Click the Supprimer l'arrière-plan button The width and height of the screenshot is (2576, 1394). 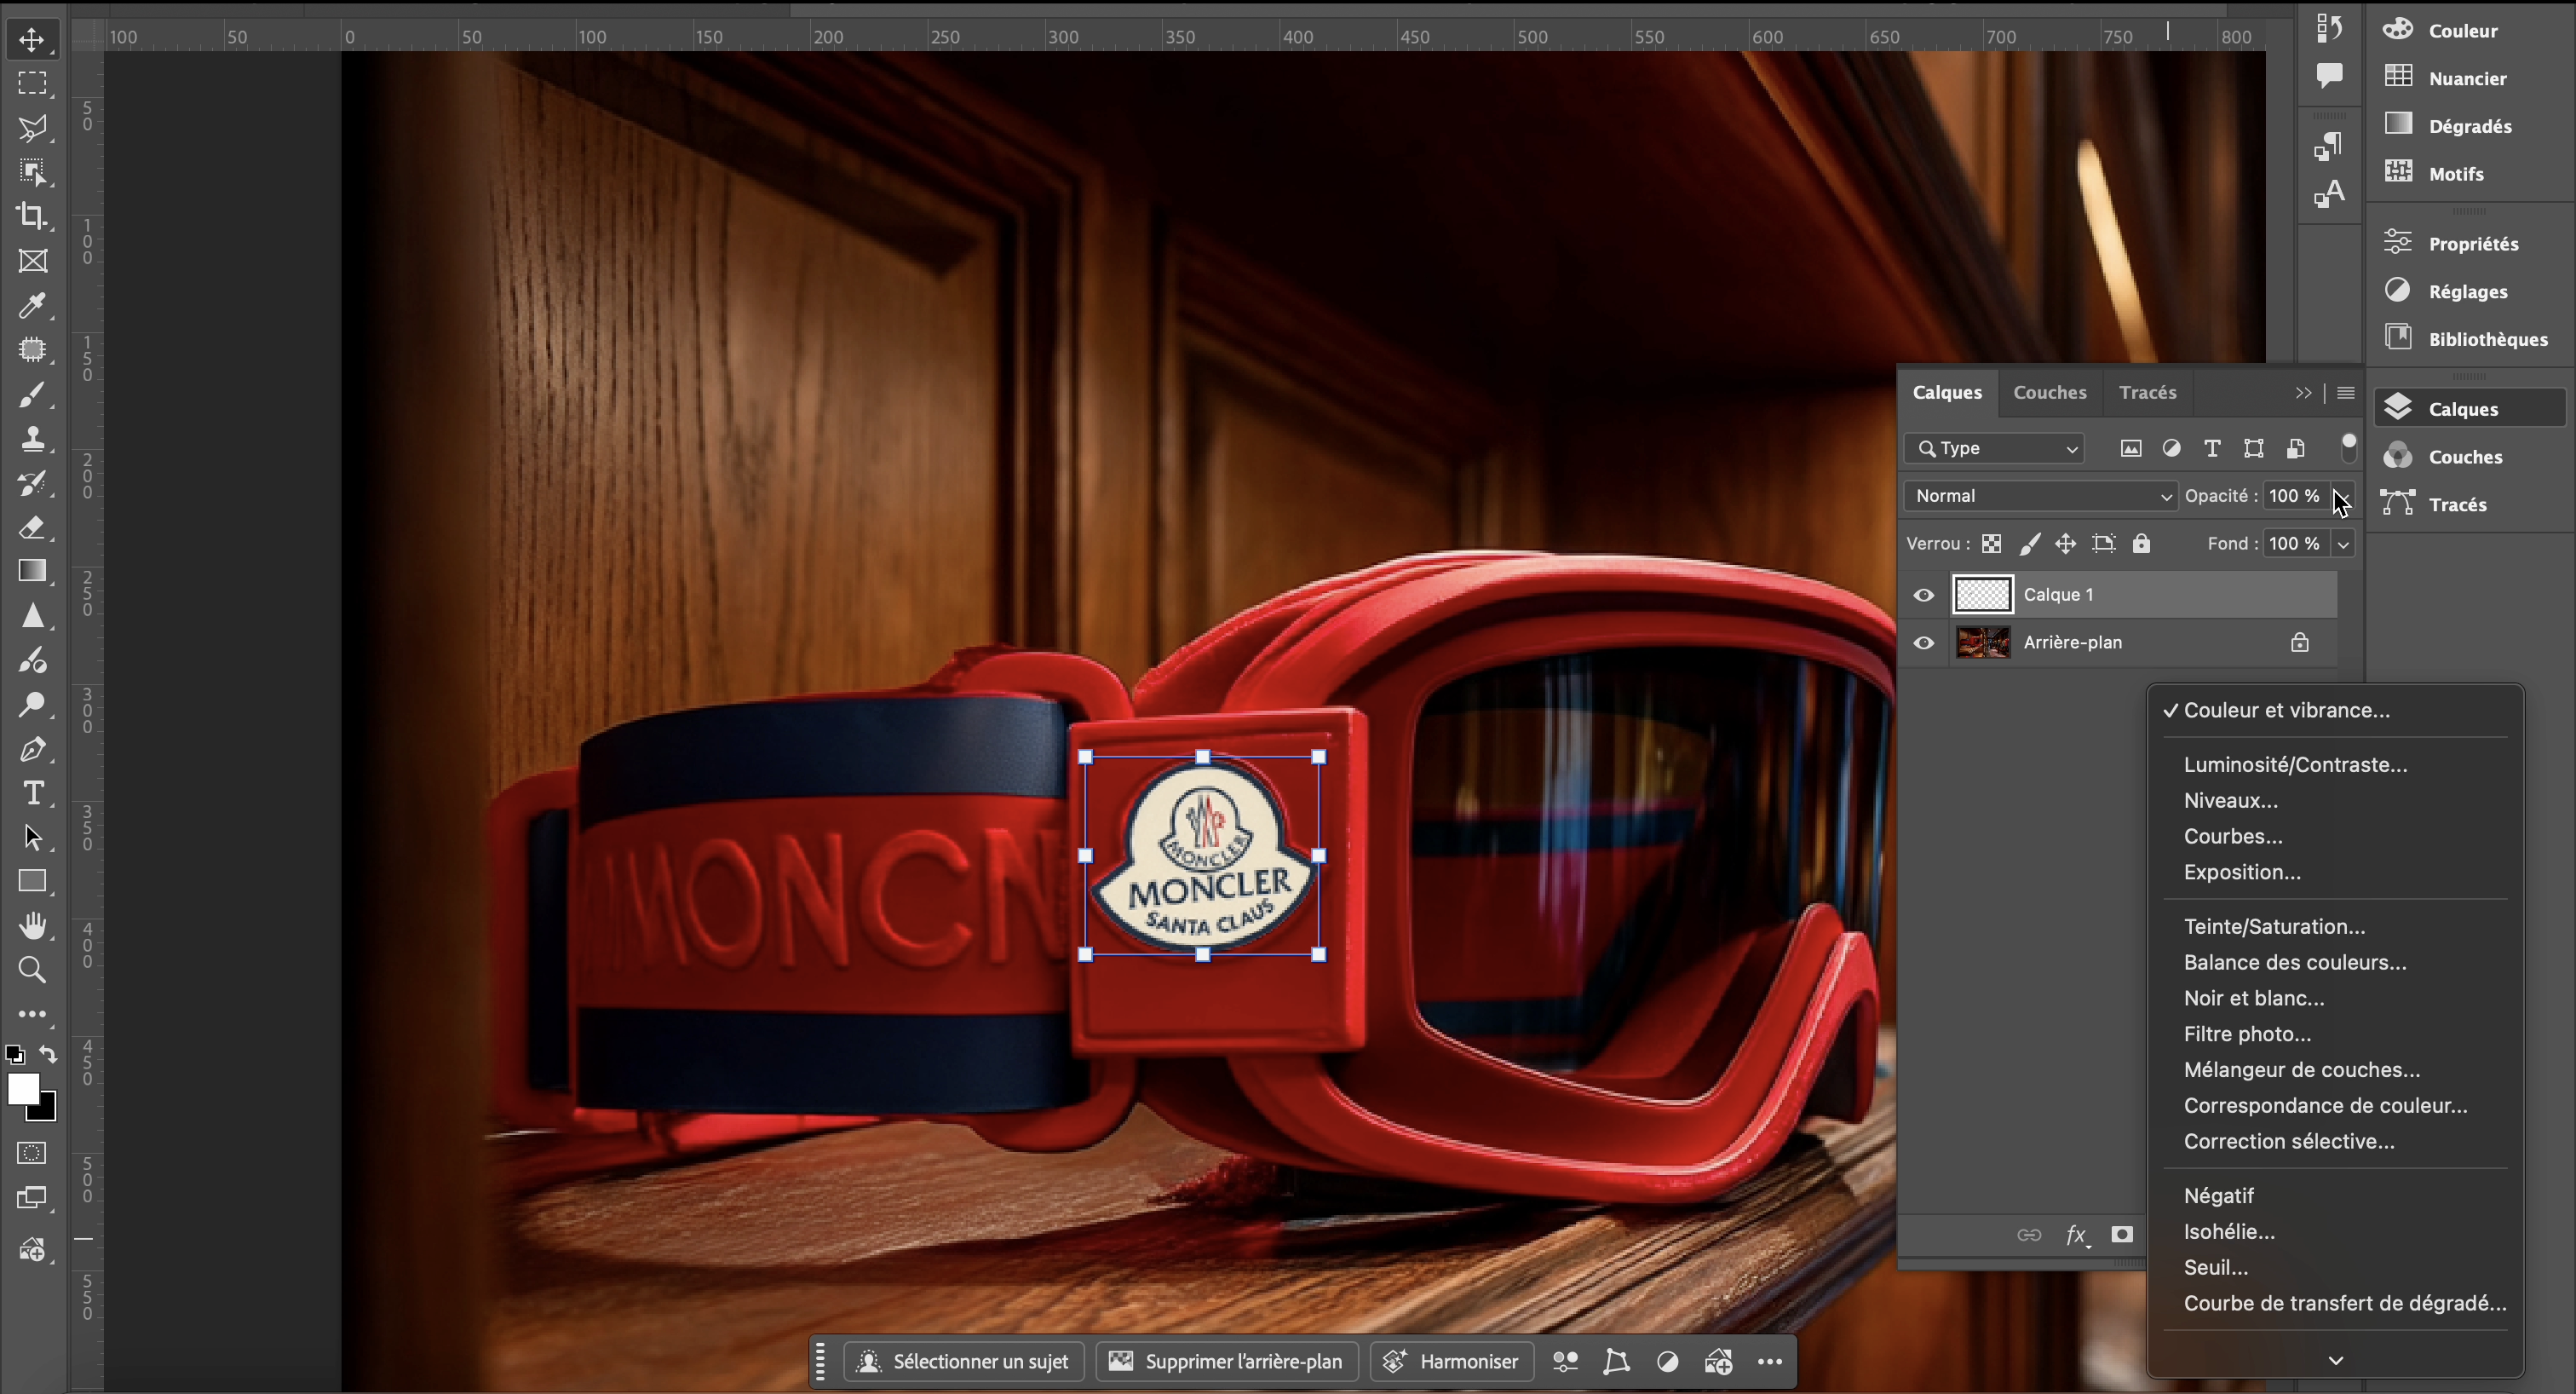pyautogui.click(x=1226, y=1361)
